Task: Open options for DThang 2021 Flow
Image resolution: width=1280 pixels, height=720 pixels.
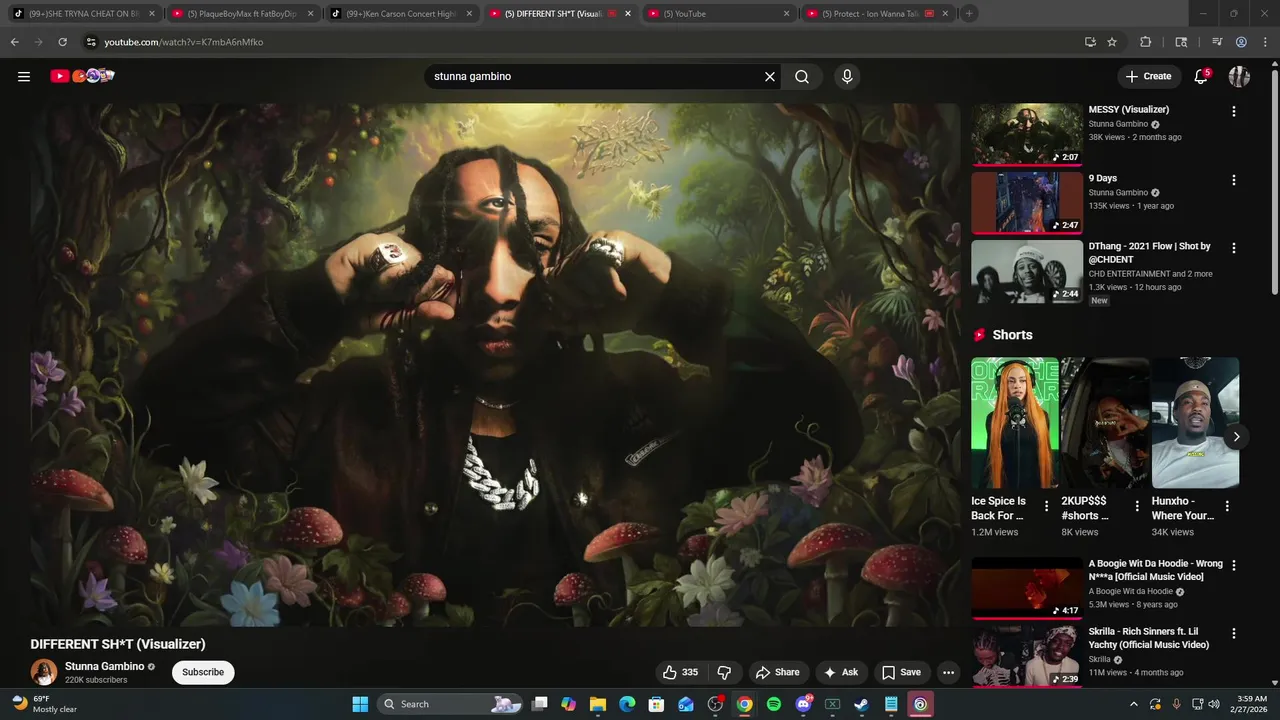Action: [x=1233, y=248]
